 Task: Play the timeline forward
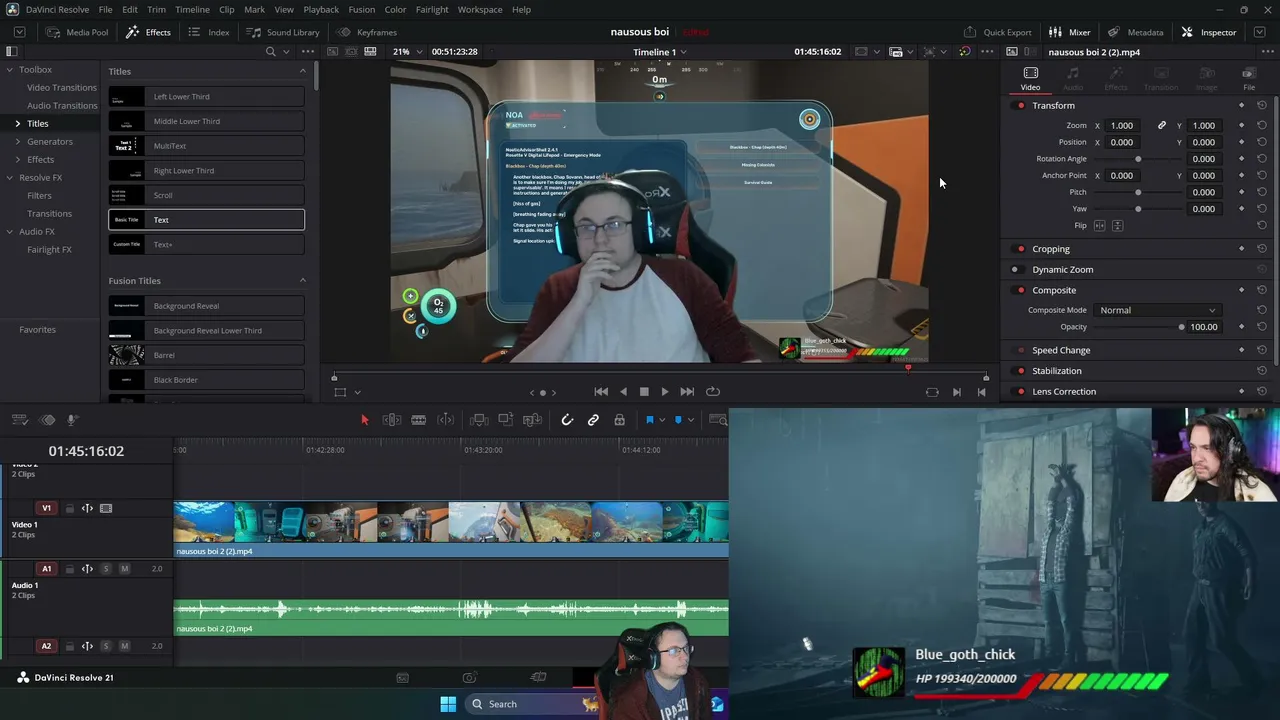[665, 392]
